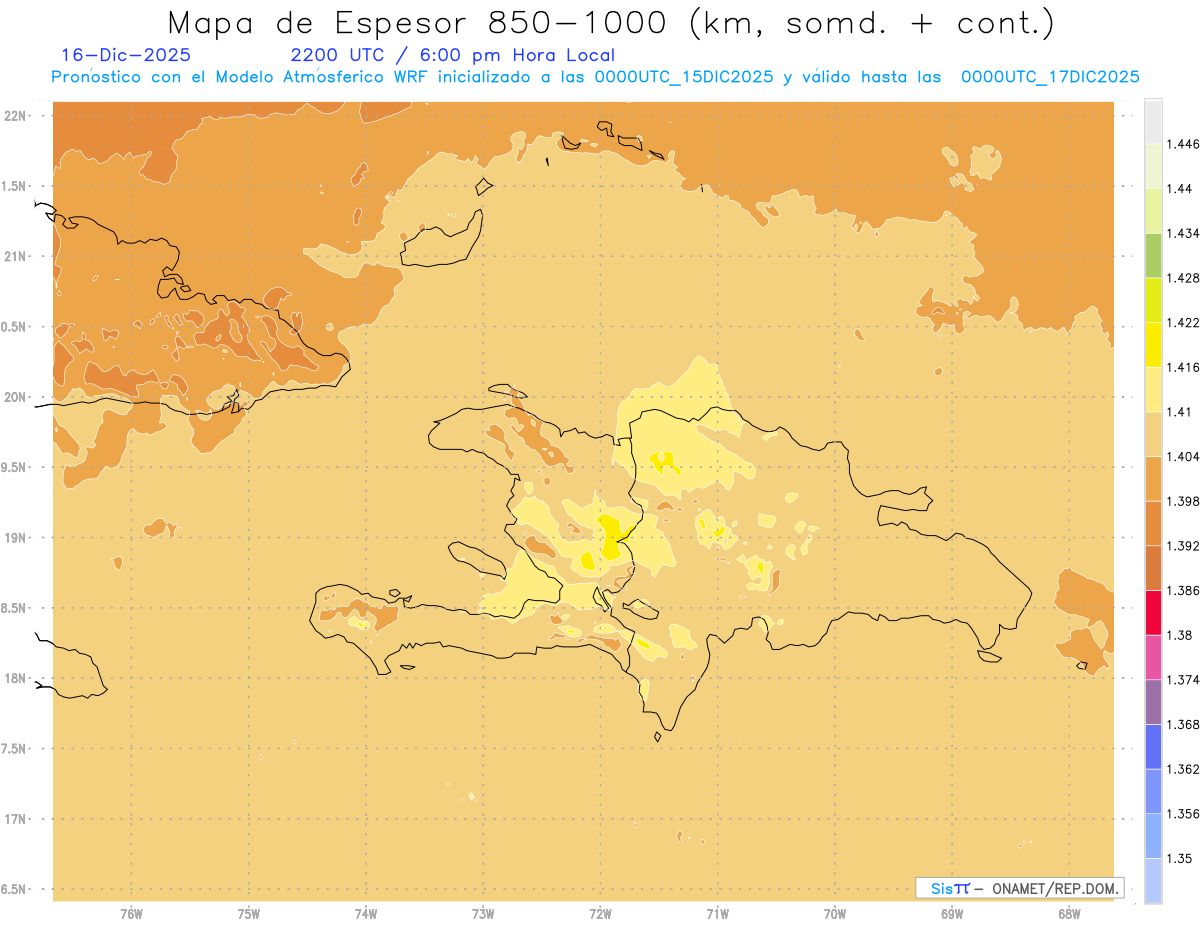
Task: Click the legend value '1.368'
Action: pyautogui.click(x=1184, y=725)
